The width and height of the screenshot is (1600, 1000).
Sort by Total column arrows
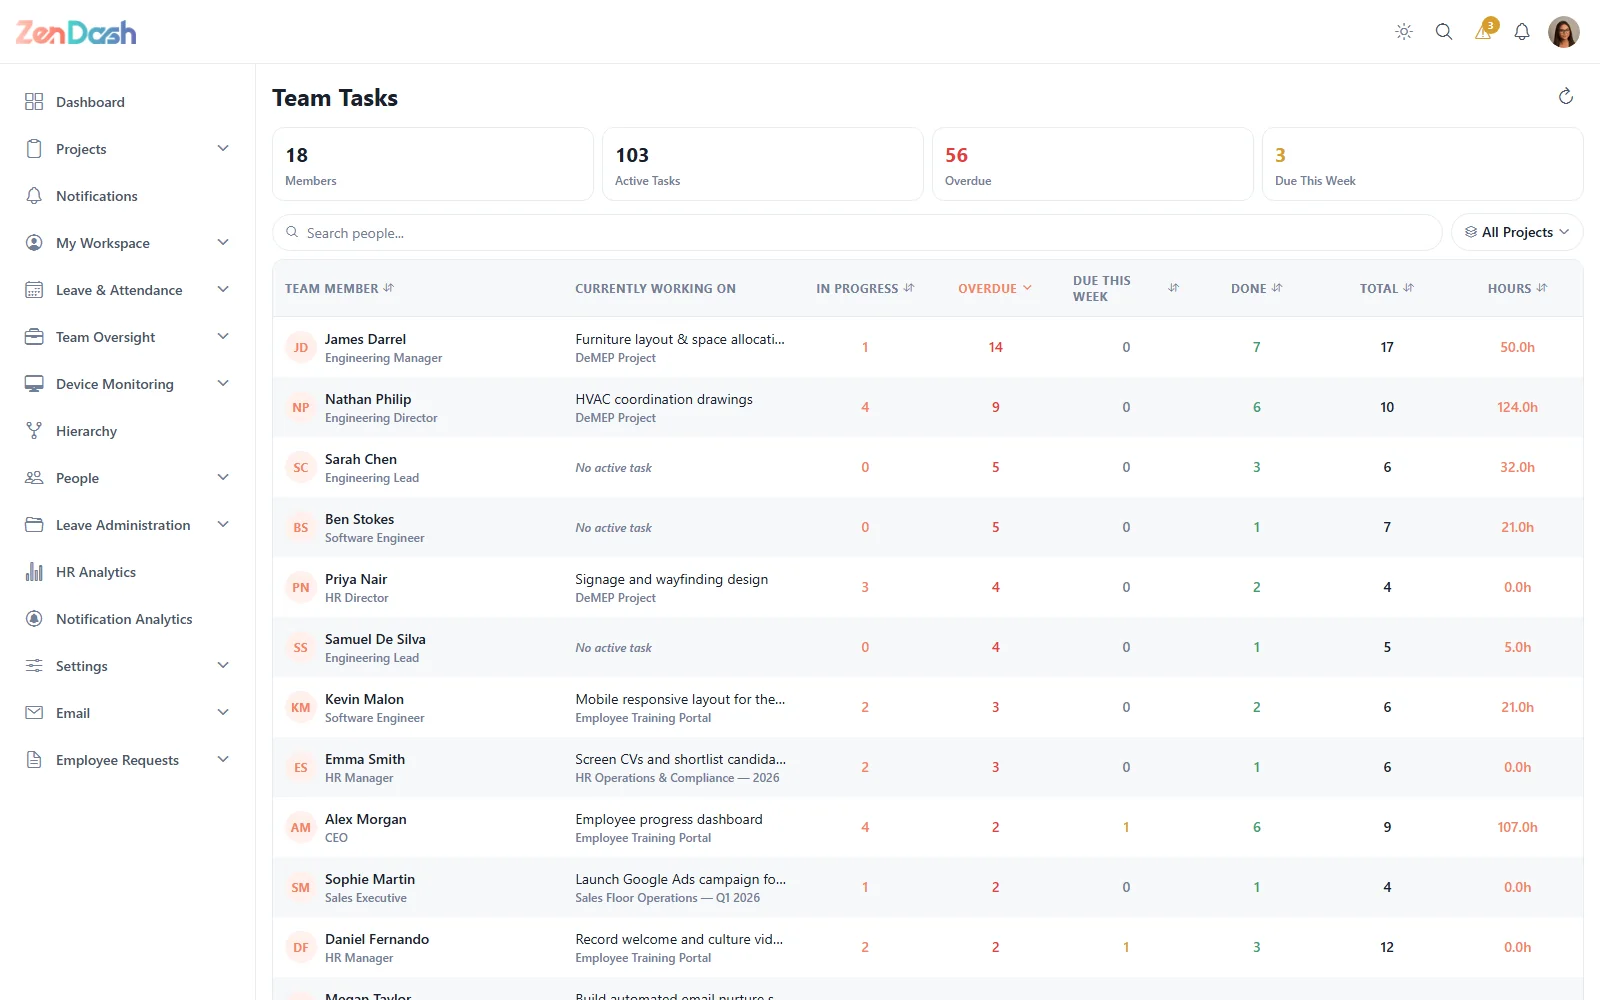point(1409,288)
